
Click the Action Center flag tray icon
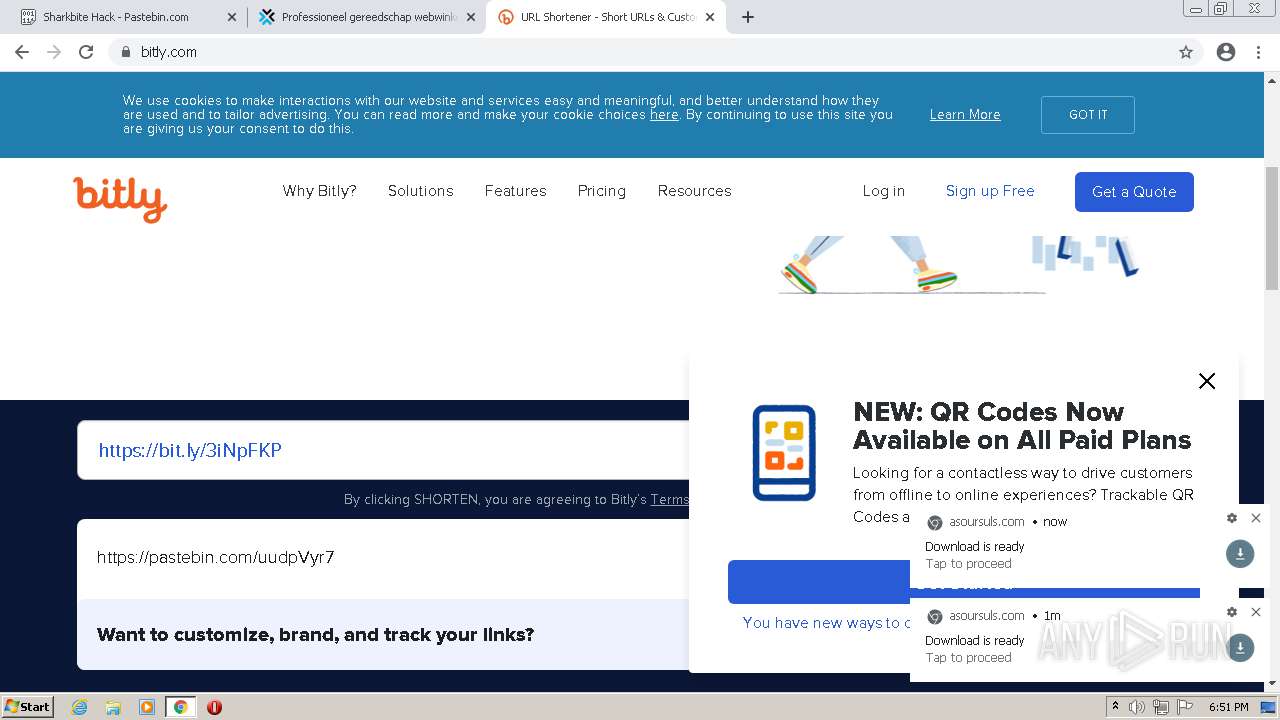pos(1185,707)
